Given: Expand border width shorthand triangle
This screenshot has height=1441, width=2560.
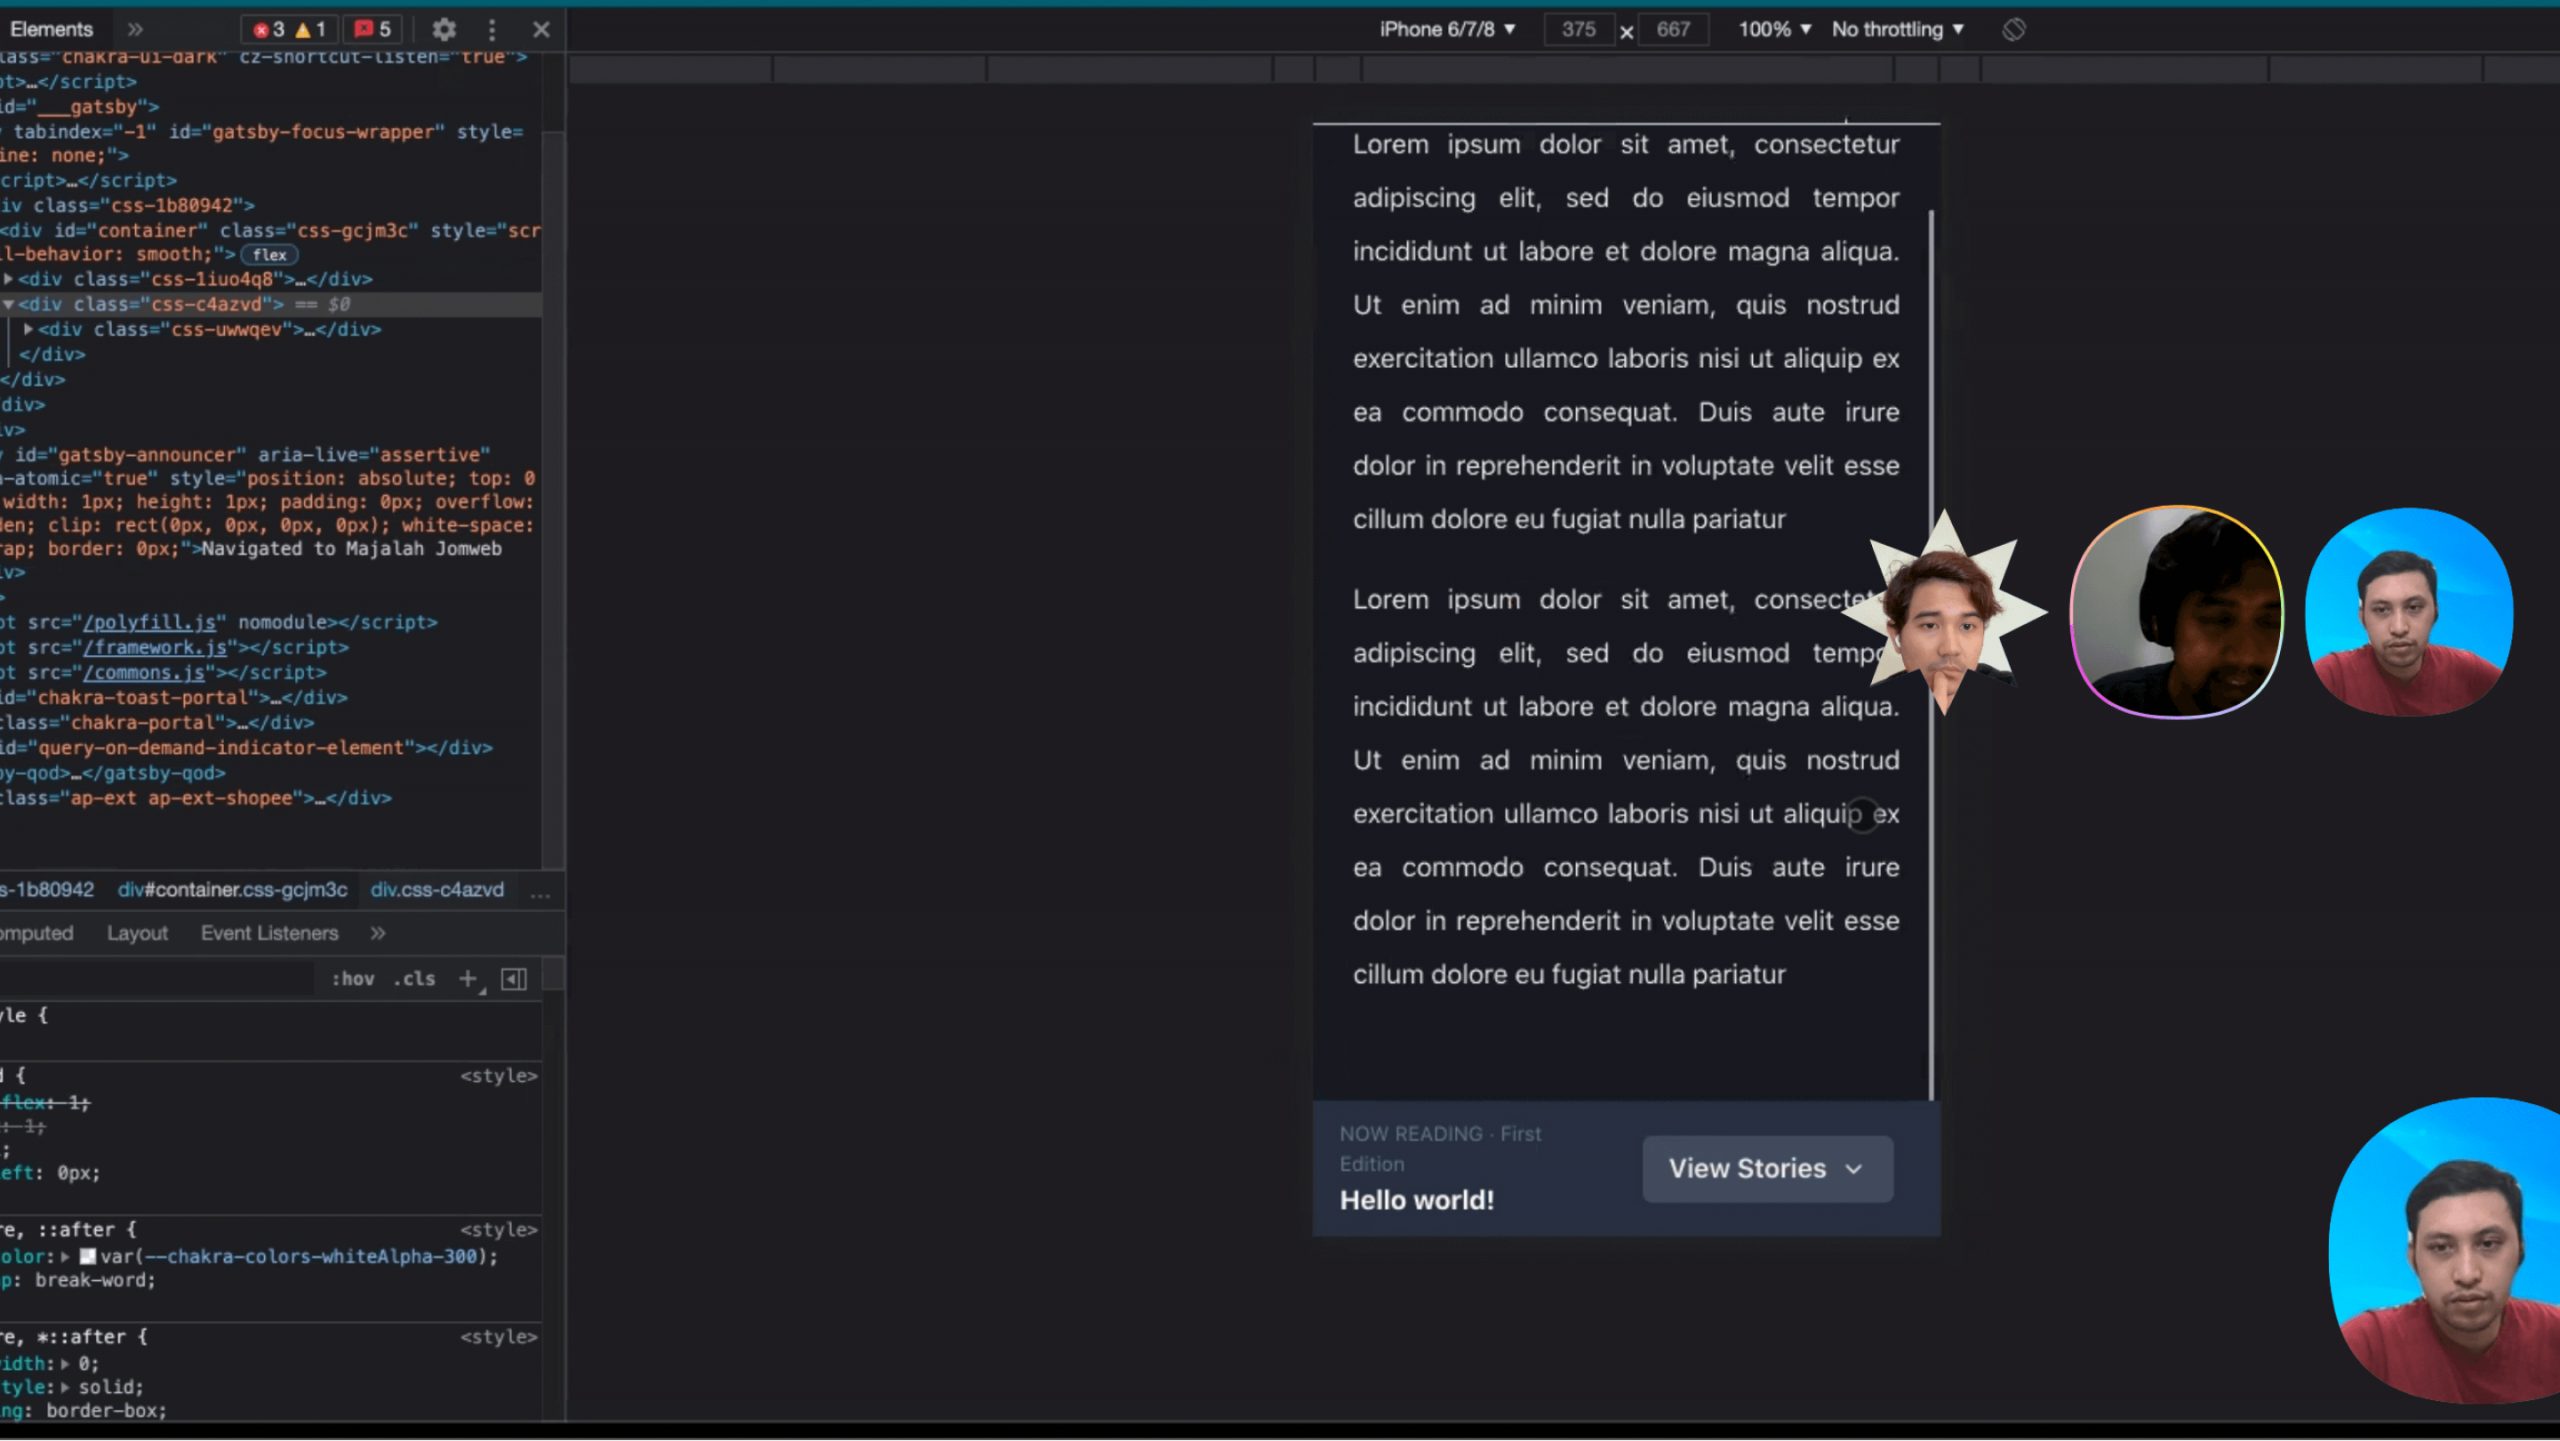Looking at the screenshot, I should pyautogui.click(x=65, y=1364).
